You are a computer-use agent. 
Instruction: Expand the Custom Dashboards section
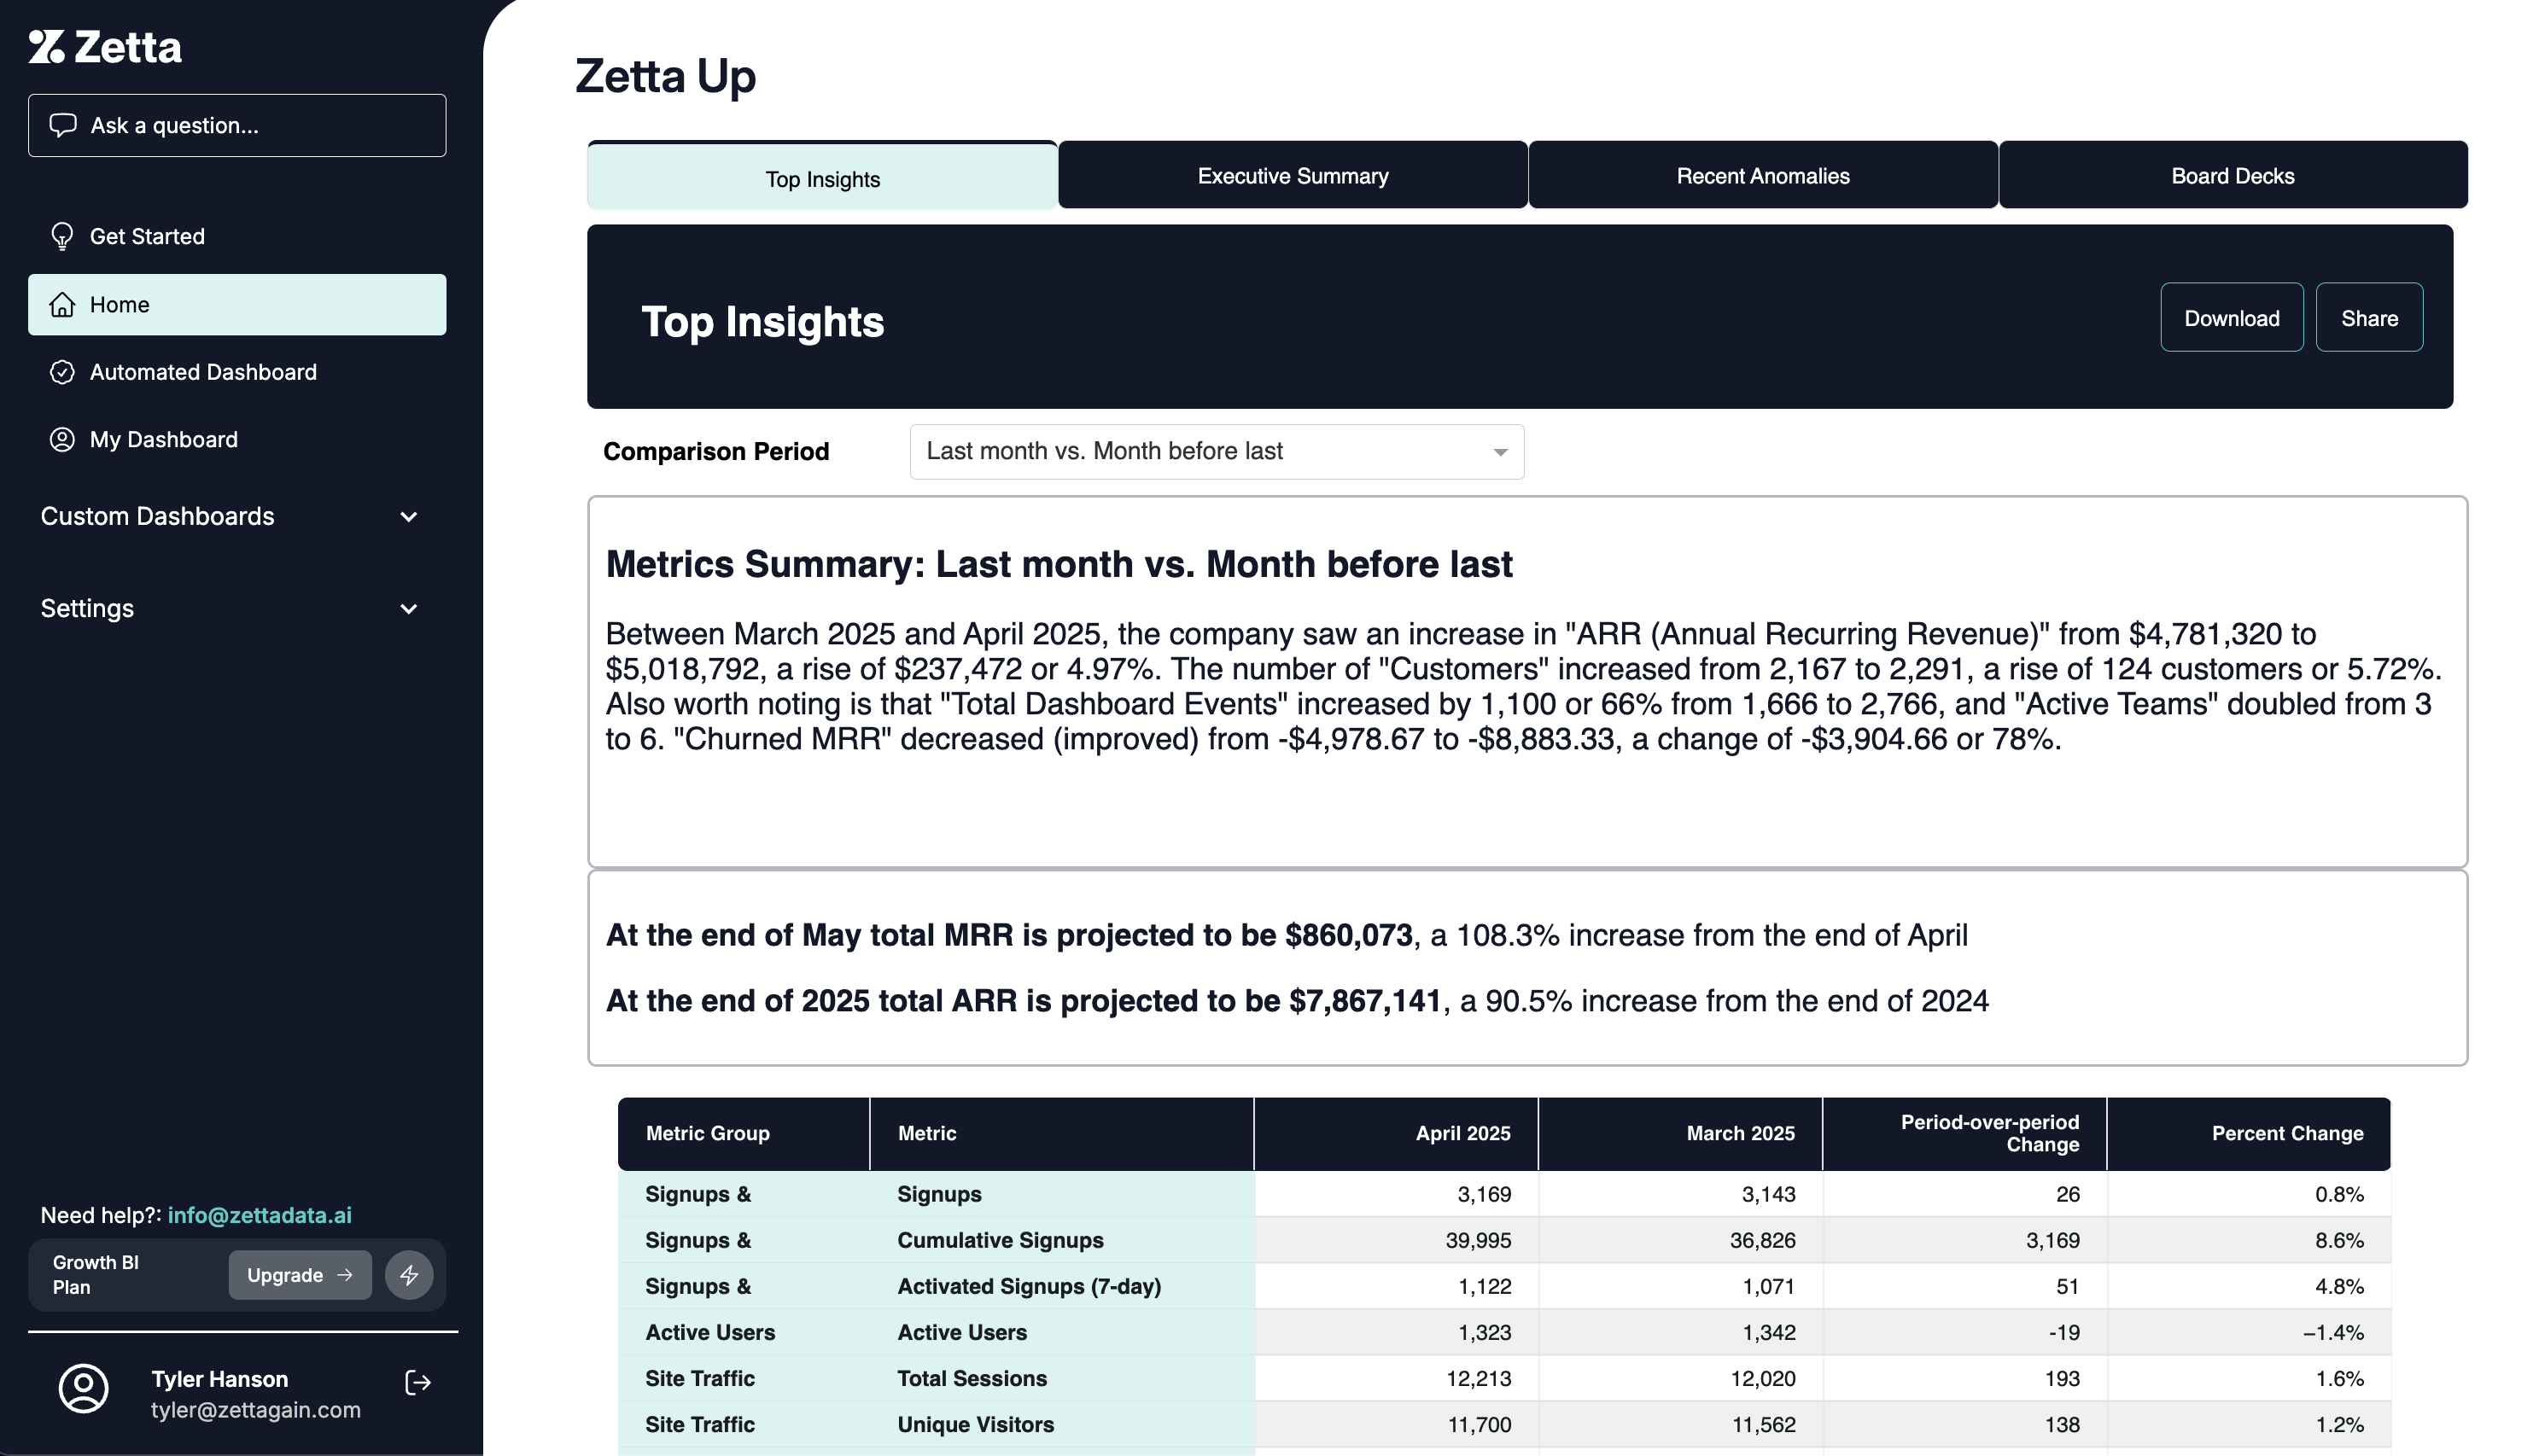408,517
